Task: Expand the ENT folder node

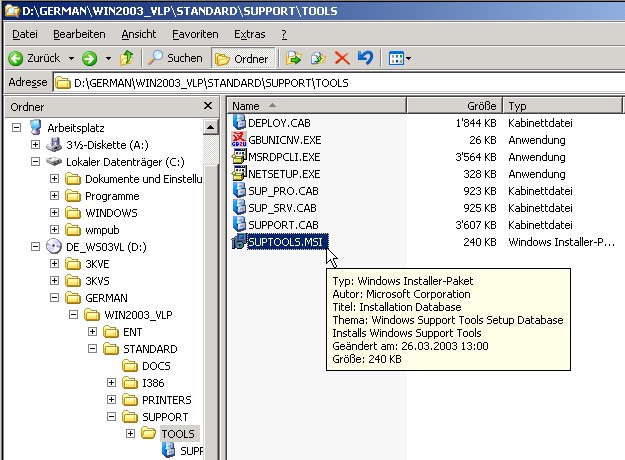Action: pos(92,332)
